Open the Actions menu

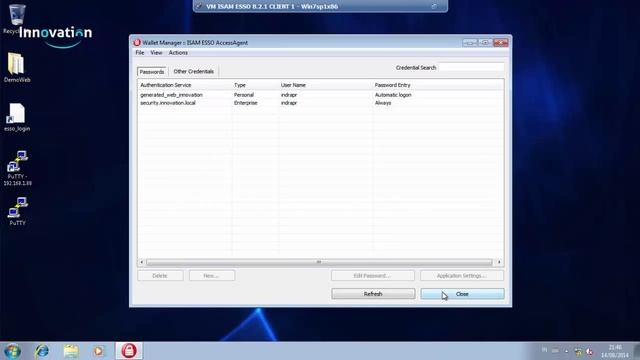pos(178,53)
